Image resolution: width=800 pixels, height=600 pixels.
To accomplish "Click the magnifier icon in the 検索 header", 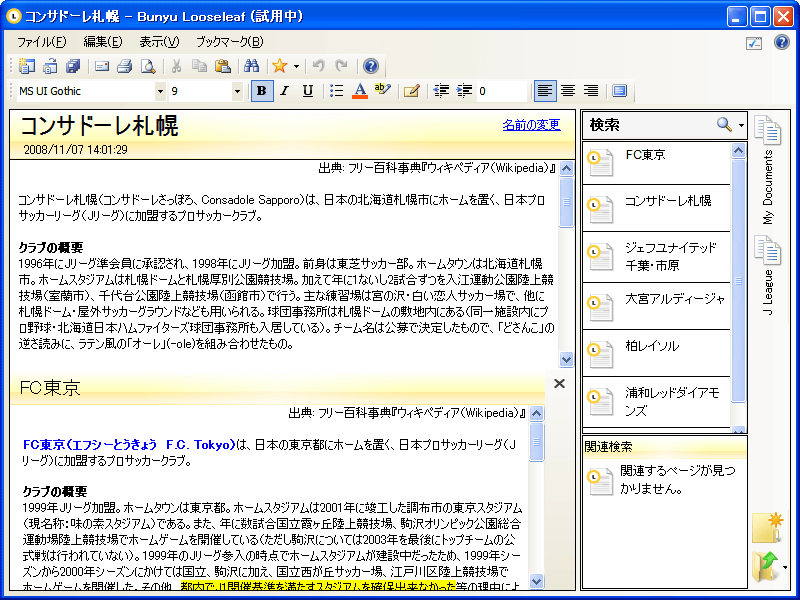I will [x=724, y=124].
